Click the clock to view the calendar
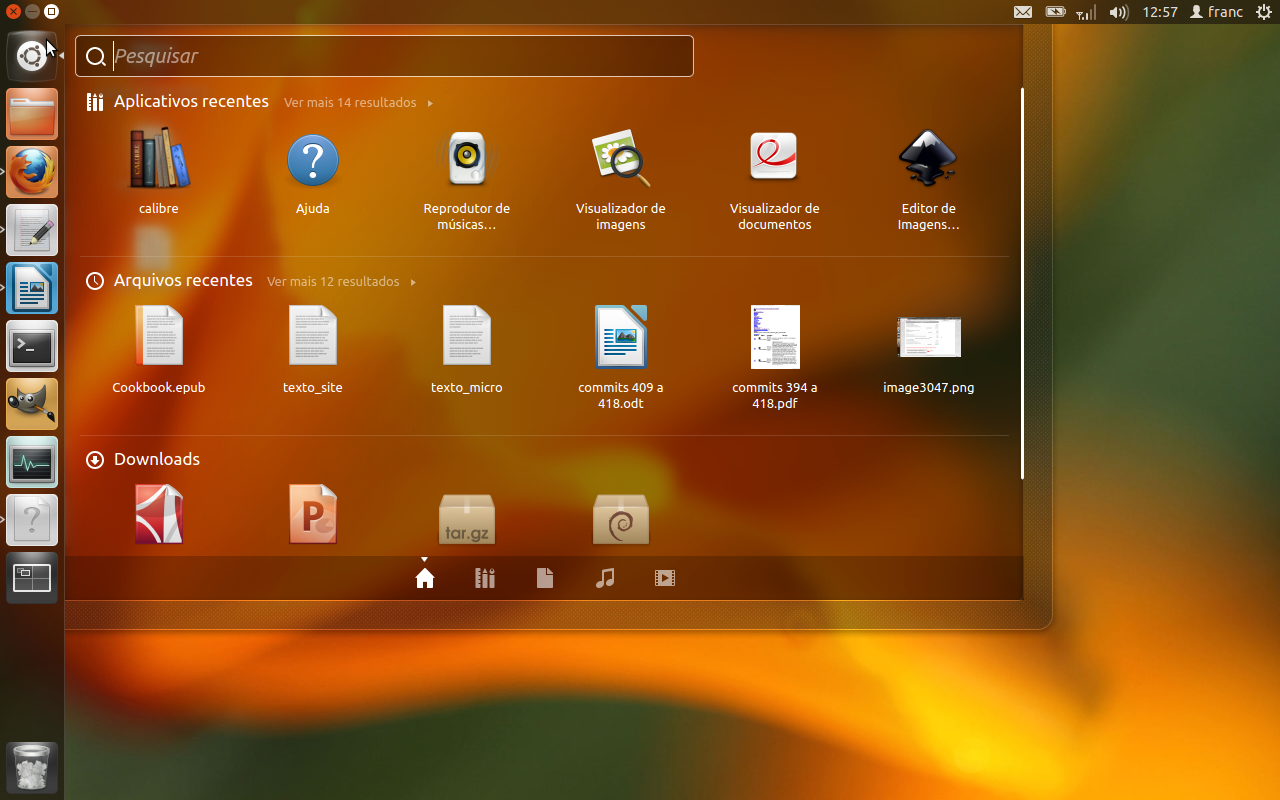The image size is (1280, 800). 1160,12
